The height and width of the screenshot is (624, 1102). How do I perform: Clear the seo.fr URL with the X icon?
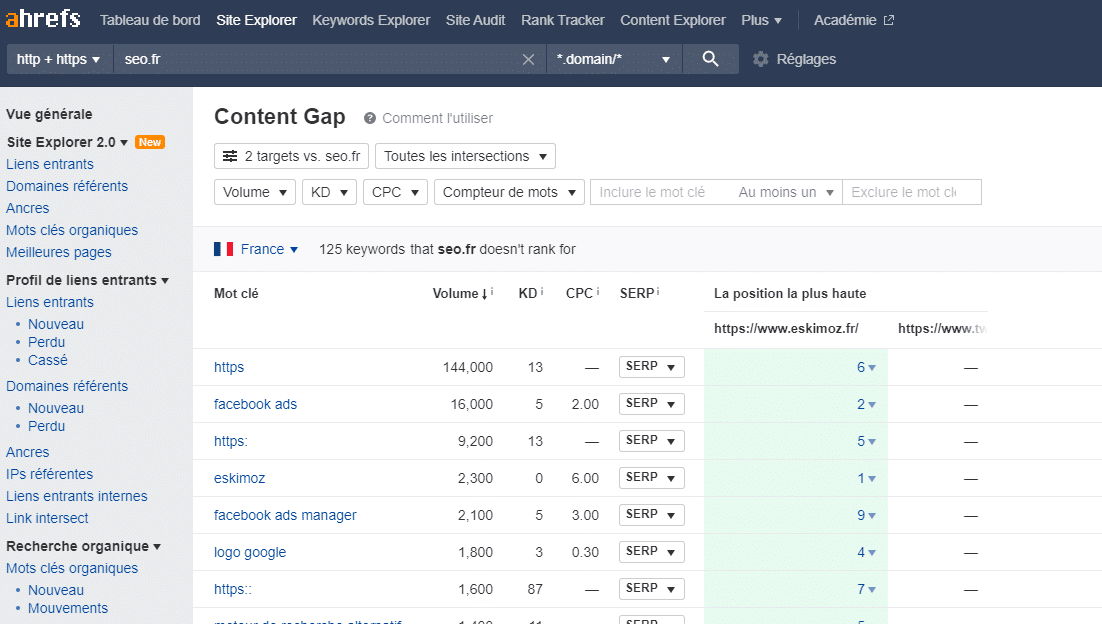click(x=529, y=59)
